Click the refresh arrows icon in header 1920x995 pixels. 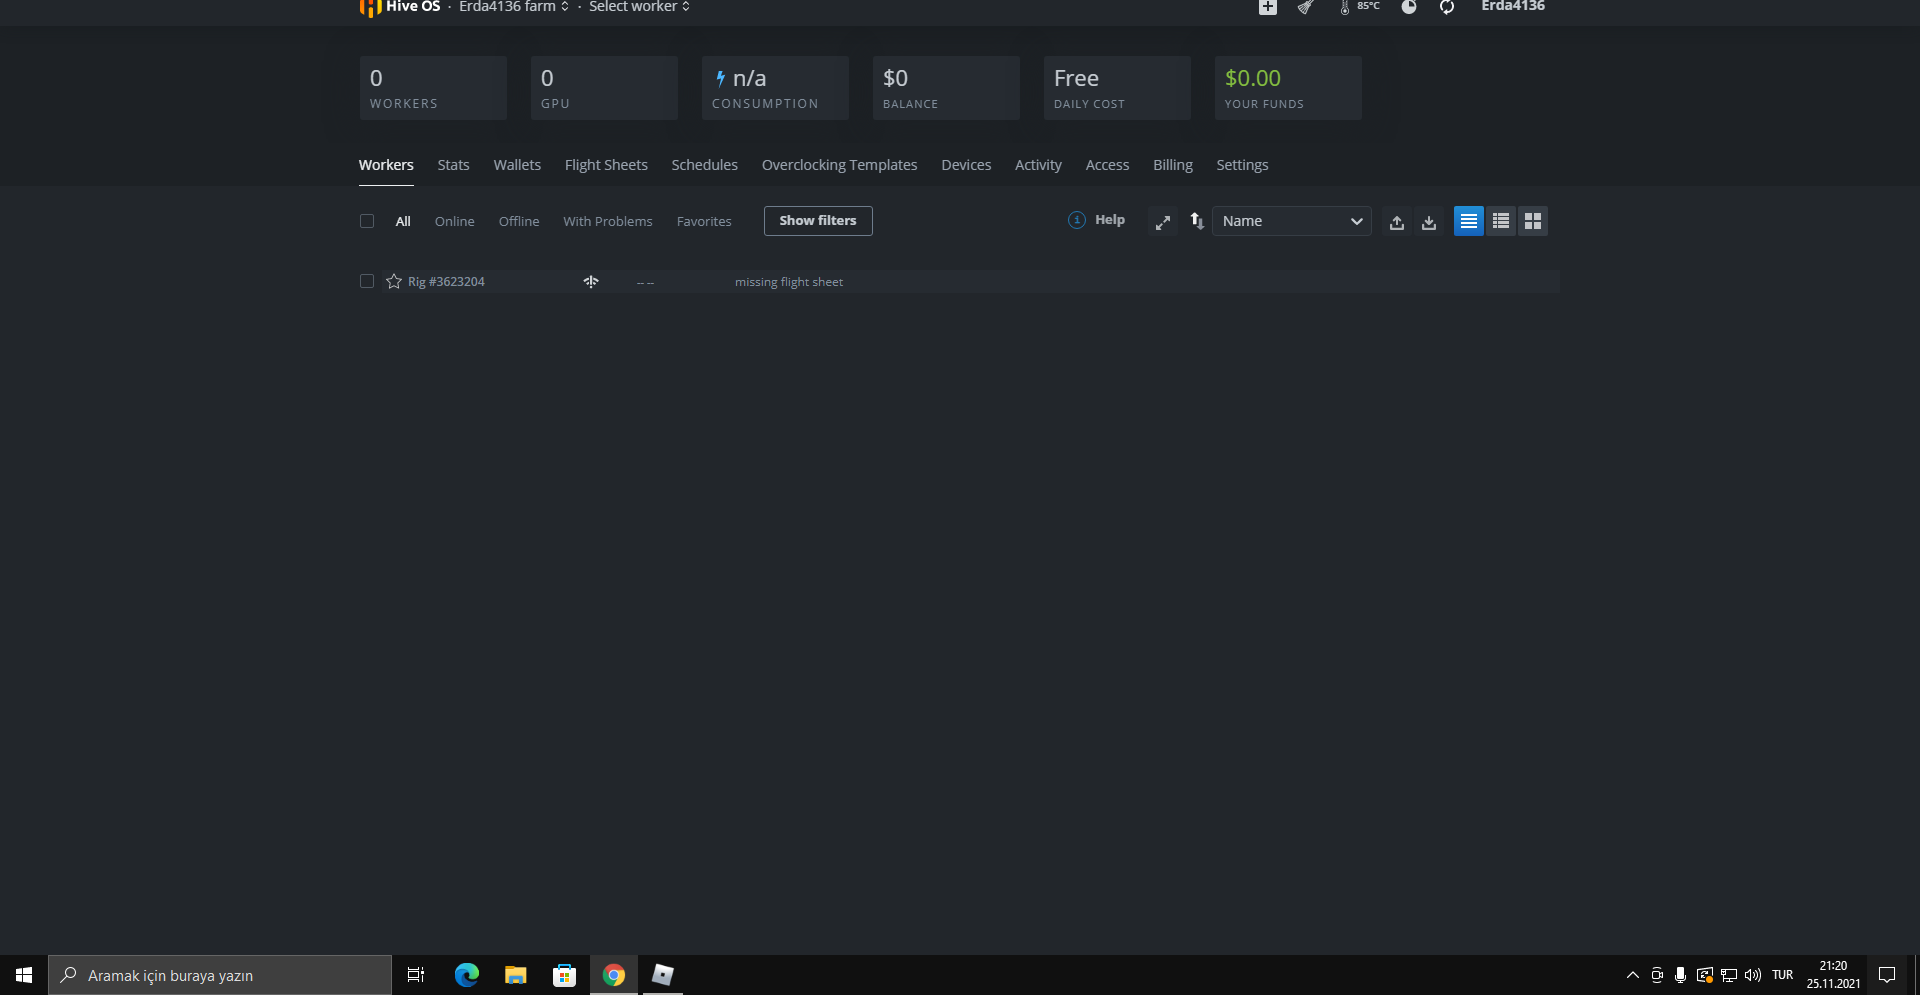coord(1447,7)
